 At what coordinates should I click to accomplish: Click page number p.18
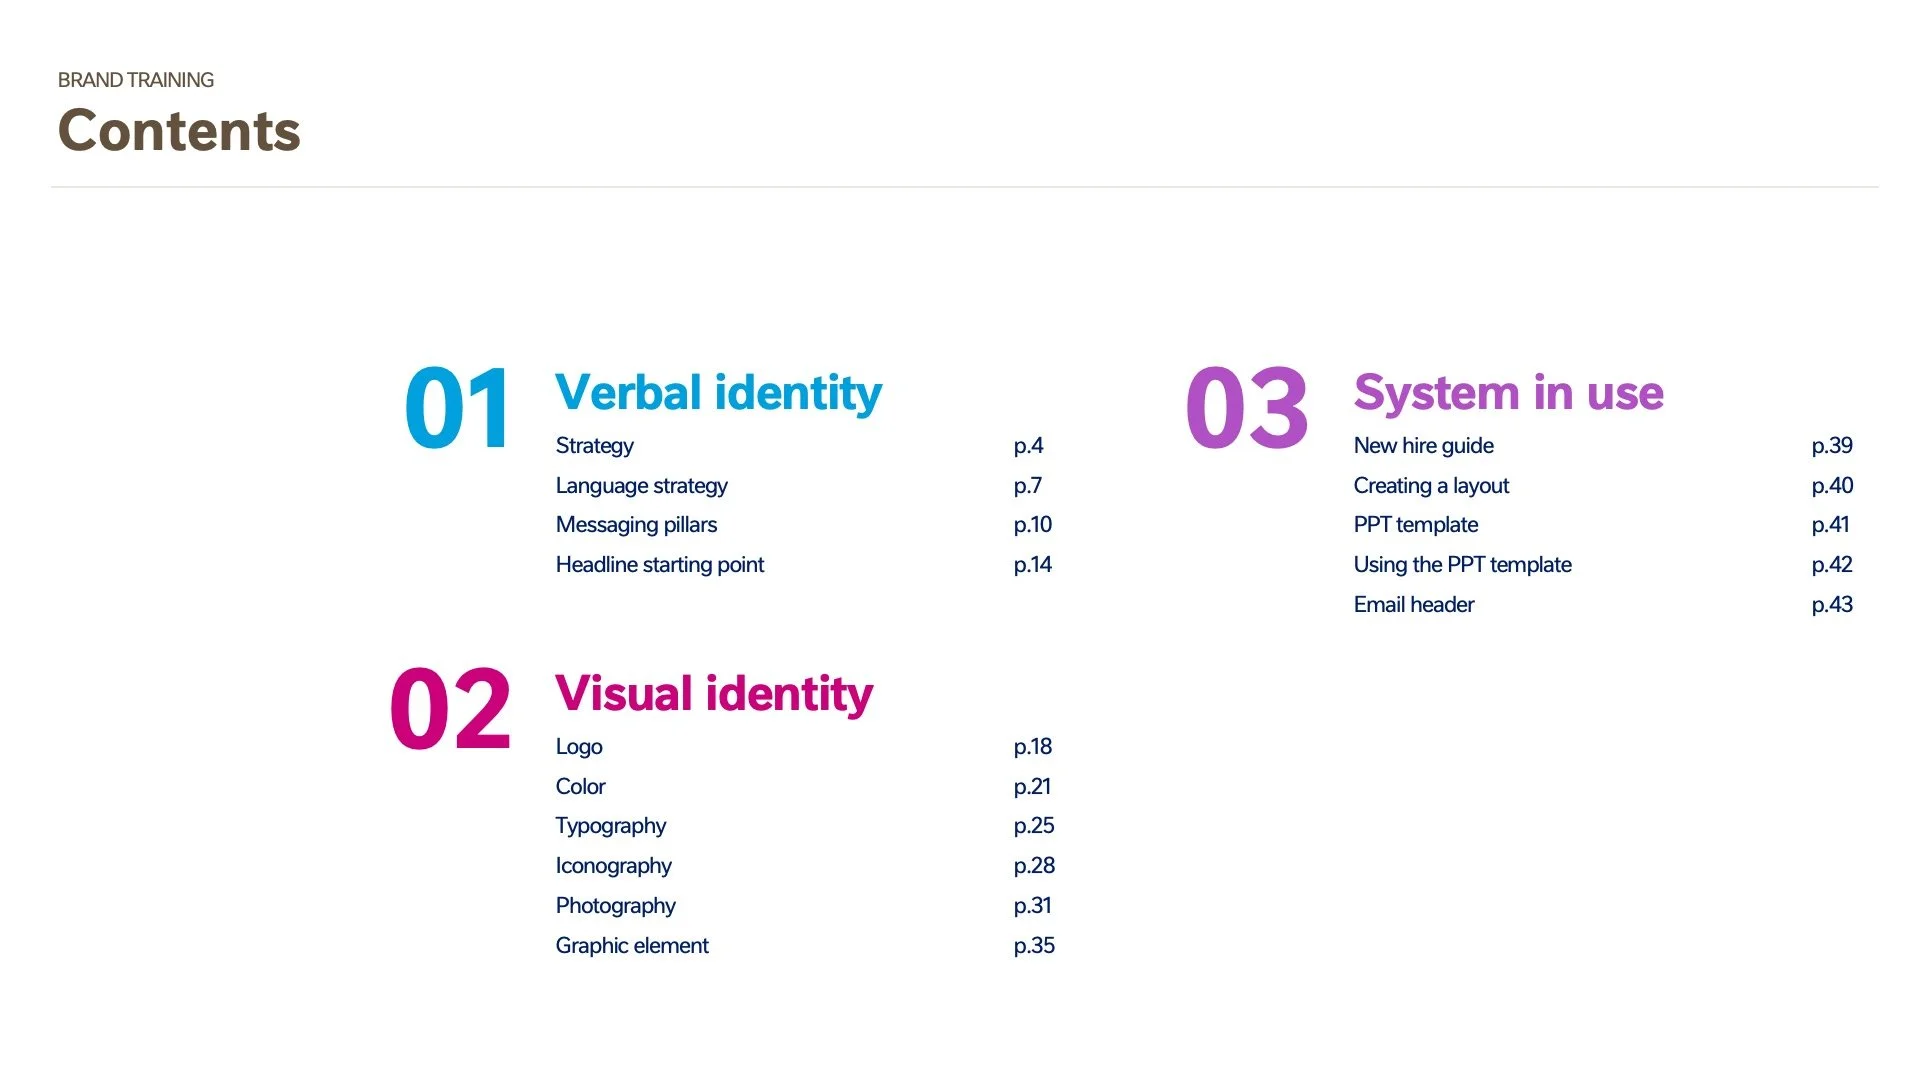click(1032, 747)
